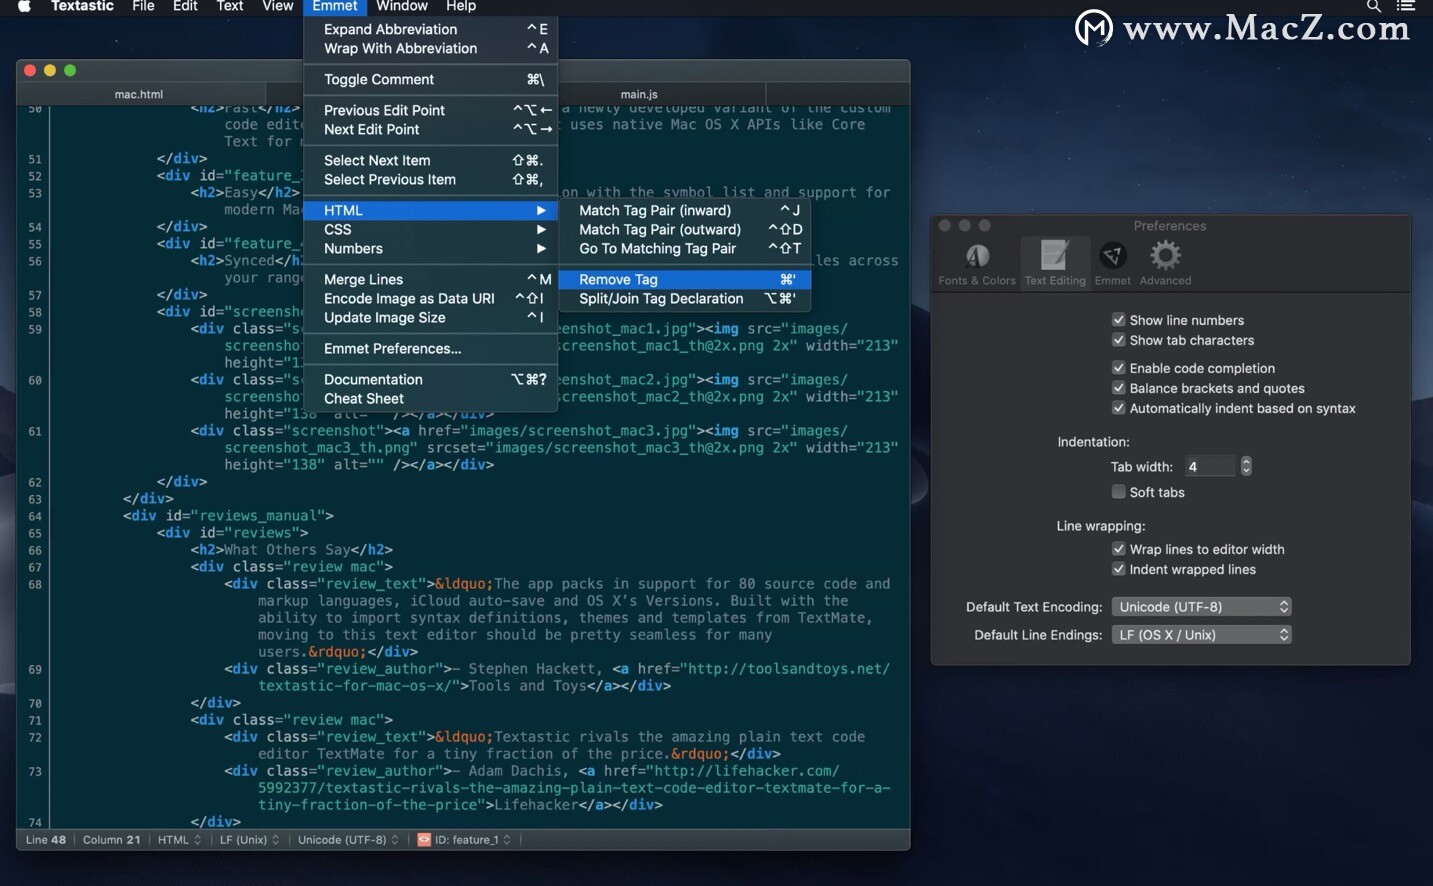Open Emmet Preferences... menu entry
This screenshot has height=886, width=1433.
click(x=430, y=349)
